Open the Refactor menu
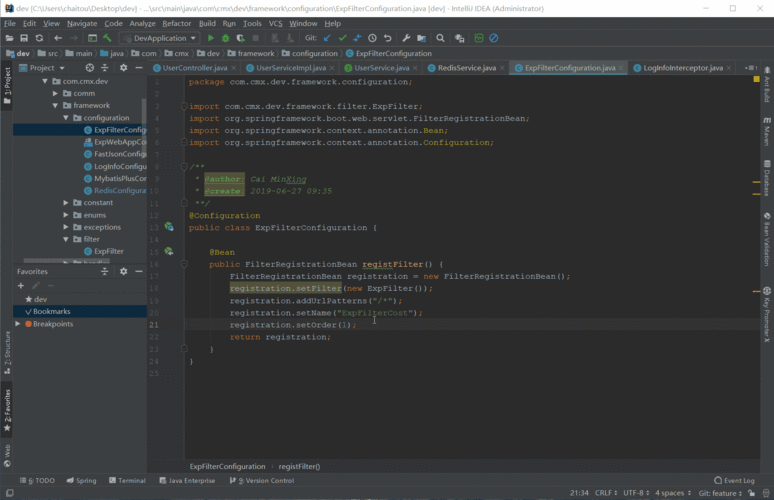Image resolution: width=774 pixels, height=500 pixels. (x=176, y=23)
